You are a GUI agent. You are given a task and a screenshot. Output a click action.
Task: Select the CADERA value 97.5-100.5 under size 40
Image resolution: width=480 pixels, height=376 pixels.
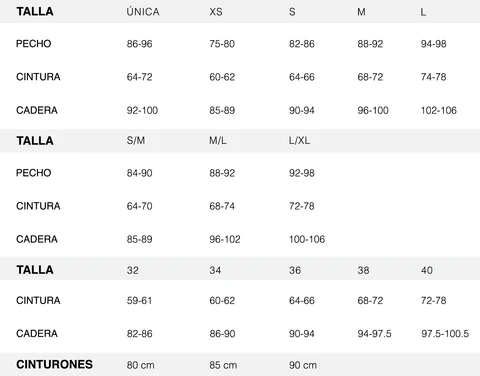pos(445,334)
